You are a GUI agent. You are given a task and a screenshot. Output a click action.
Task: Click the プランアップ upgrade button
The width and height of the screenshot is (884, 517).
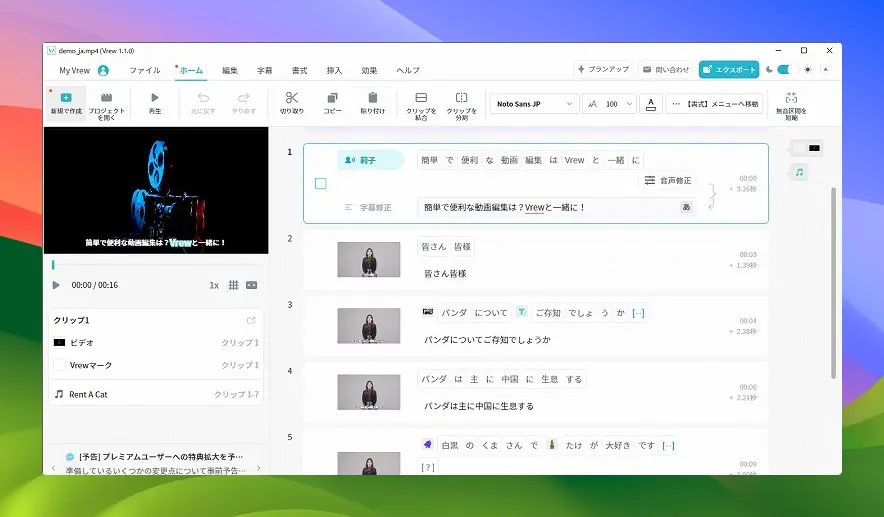pos(603,69)
